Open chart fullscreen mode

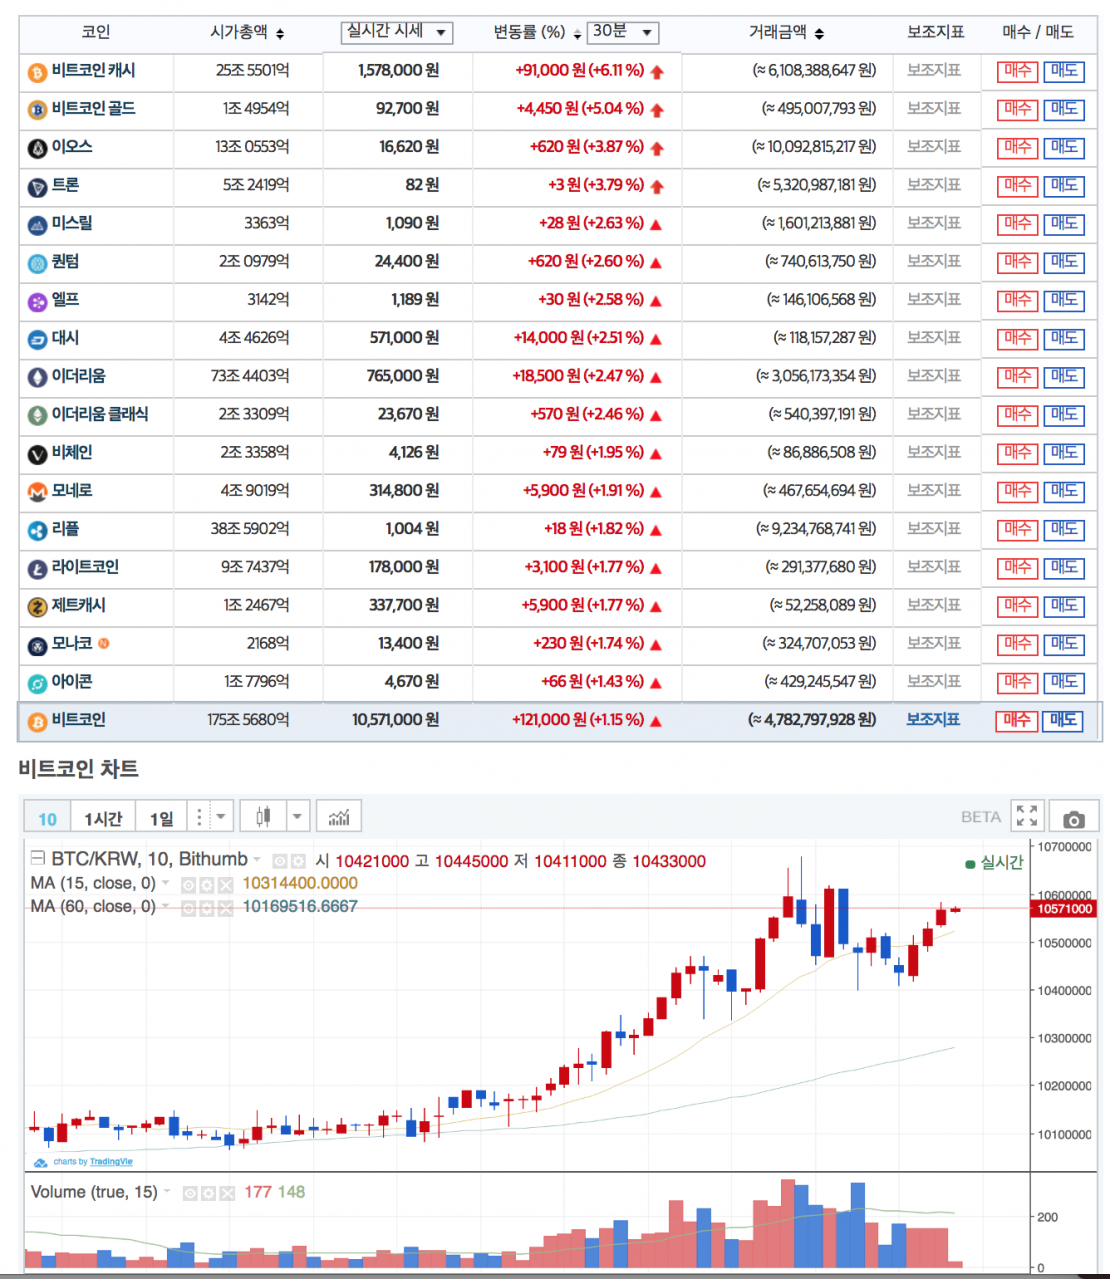pos(1027,816)
